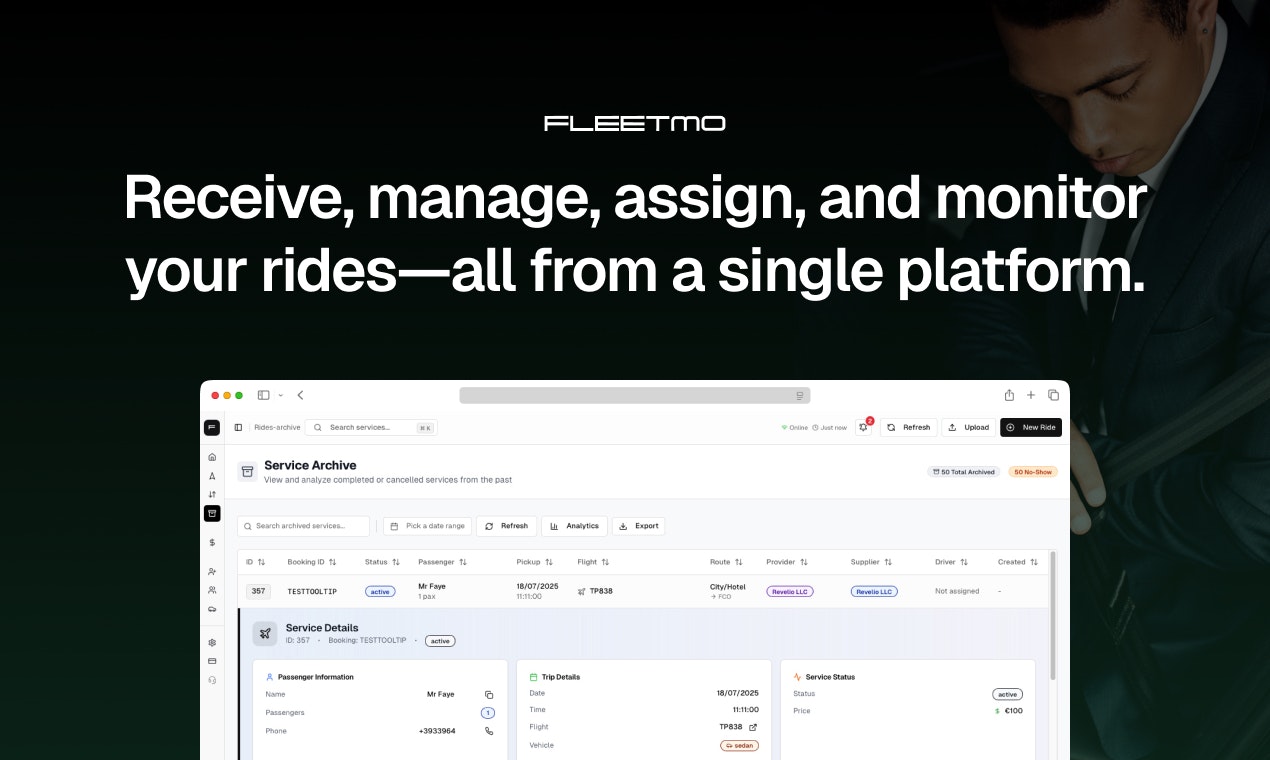Click the reader icon in address bar

[799, 395]
